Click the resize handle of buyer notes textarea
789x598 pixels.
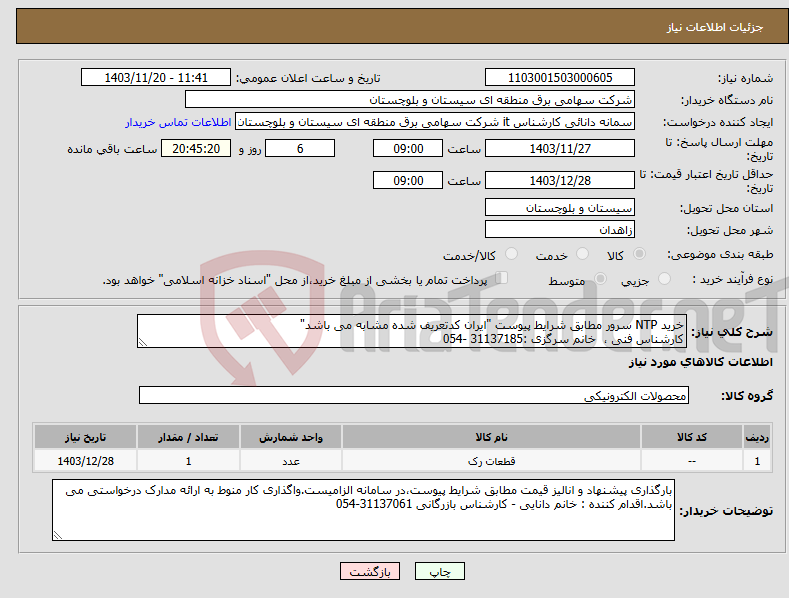point(58,536)
